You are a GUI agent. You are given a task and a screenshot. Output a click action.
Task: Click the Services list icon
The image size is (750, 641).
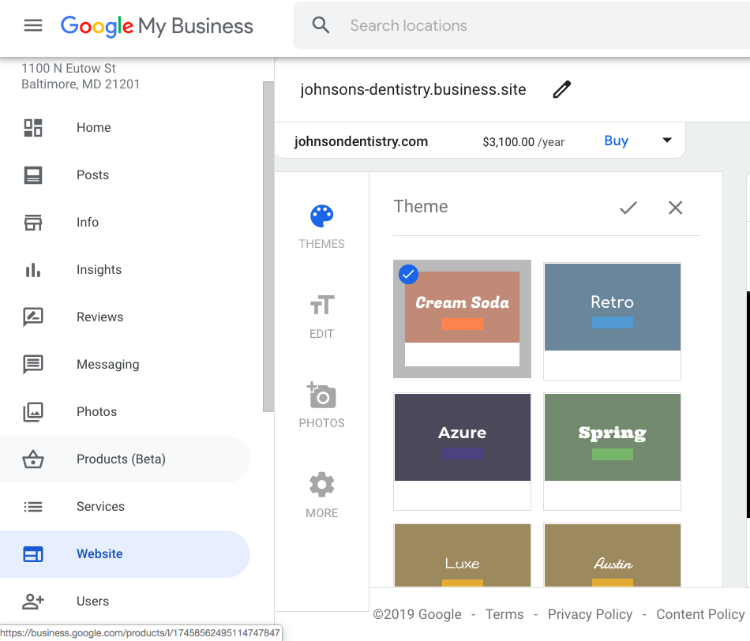point(33,507)
